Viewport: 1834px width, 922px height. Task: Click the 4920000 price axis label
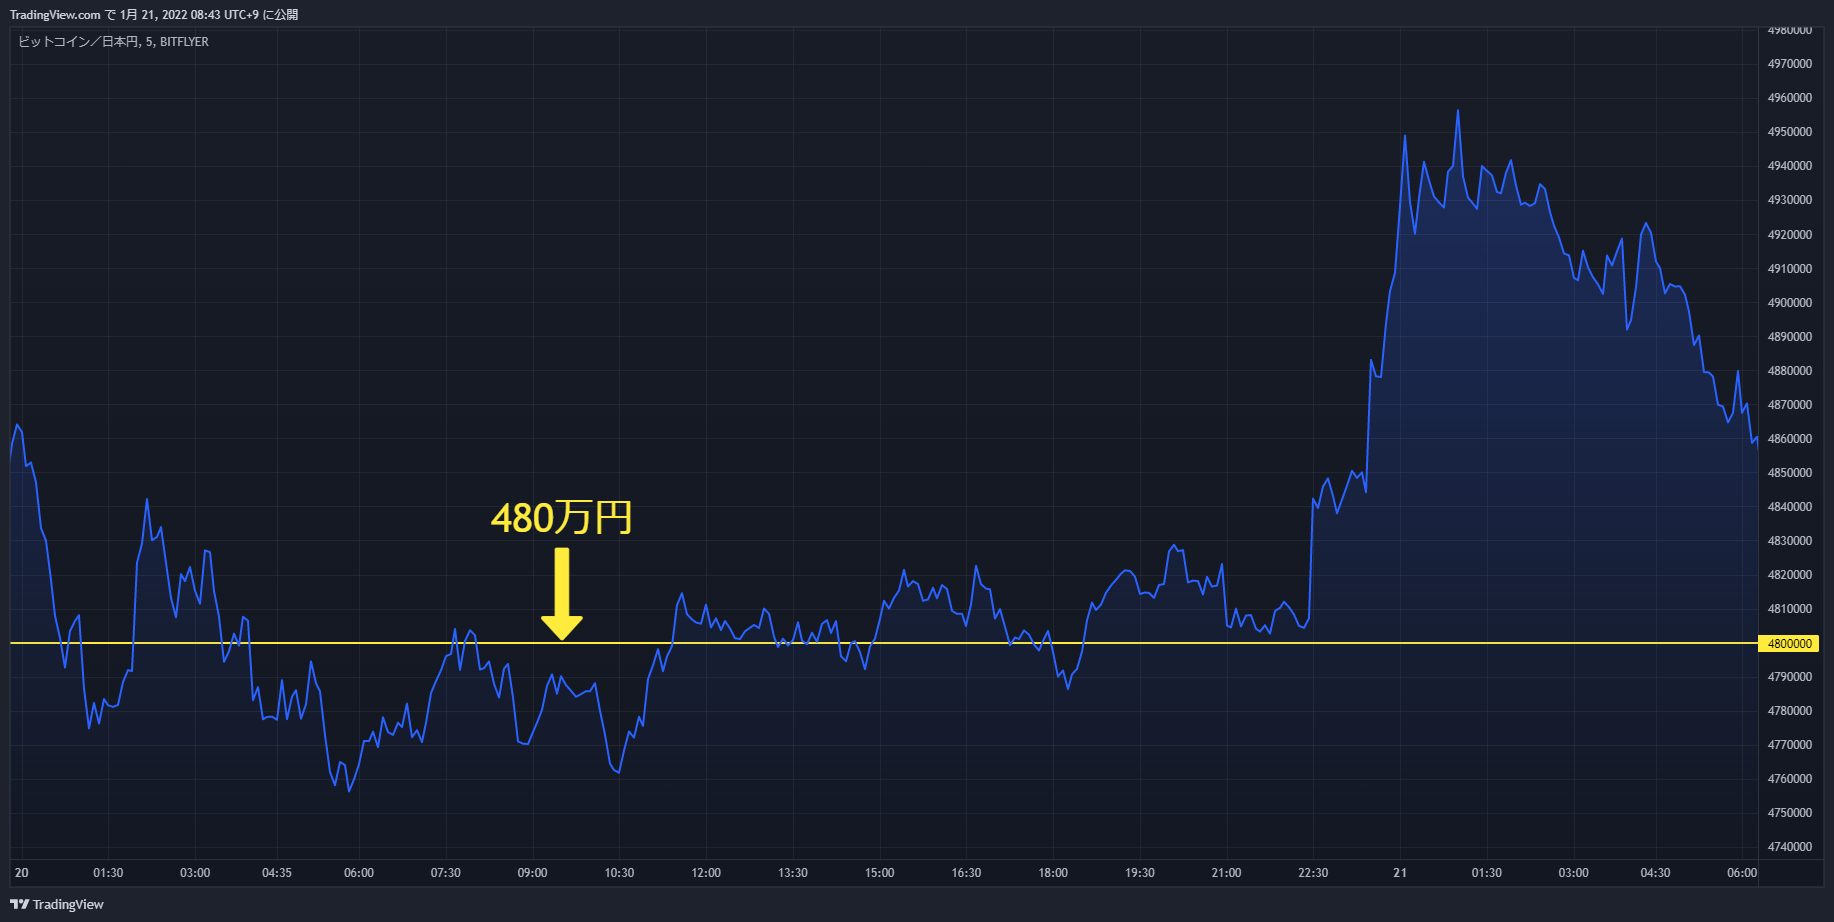click(1789, 235)
